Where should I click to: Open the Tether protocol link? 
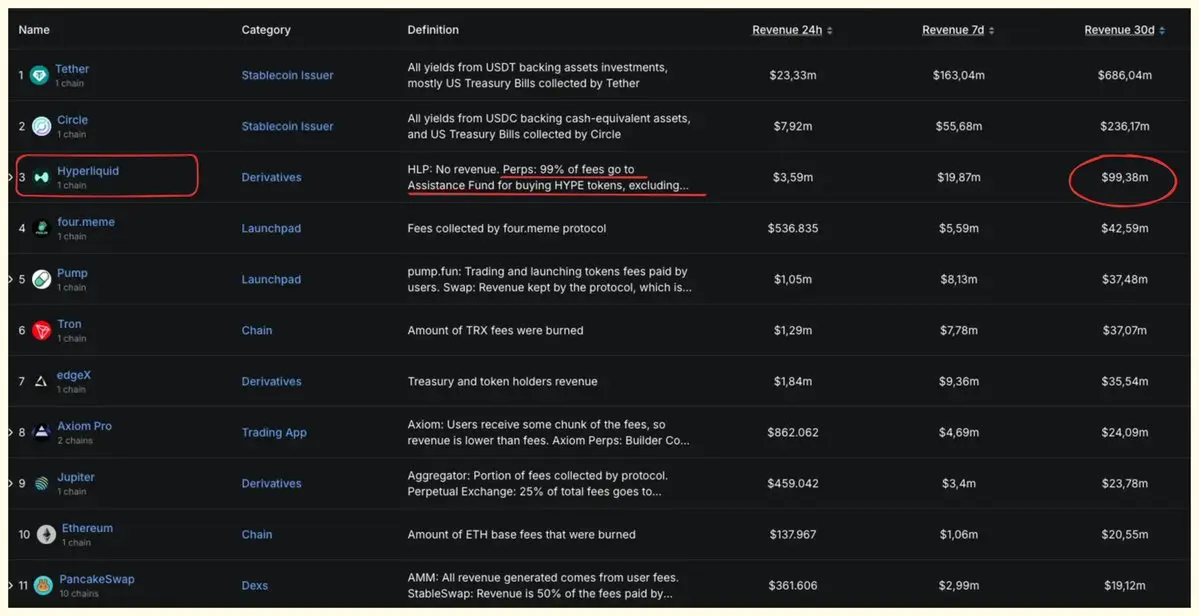72,69
